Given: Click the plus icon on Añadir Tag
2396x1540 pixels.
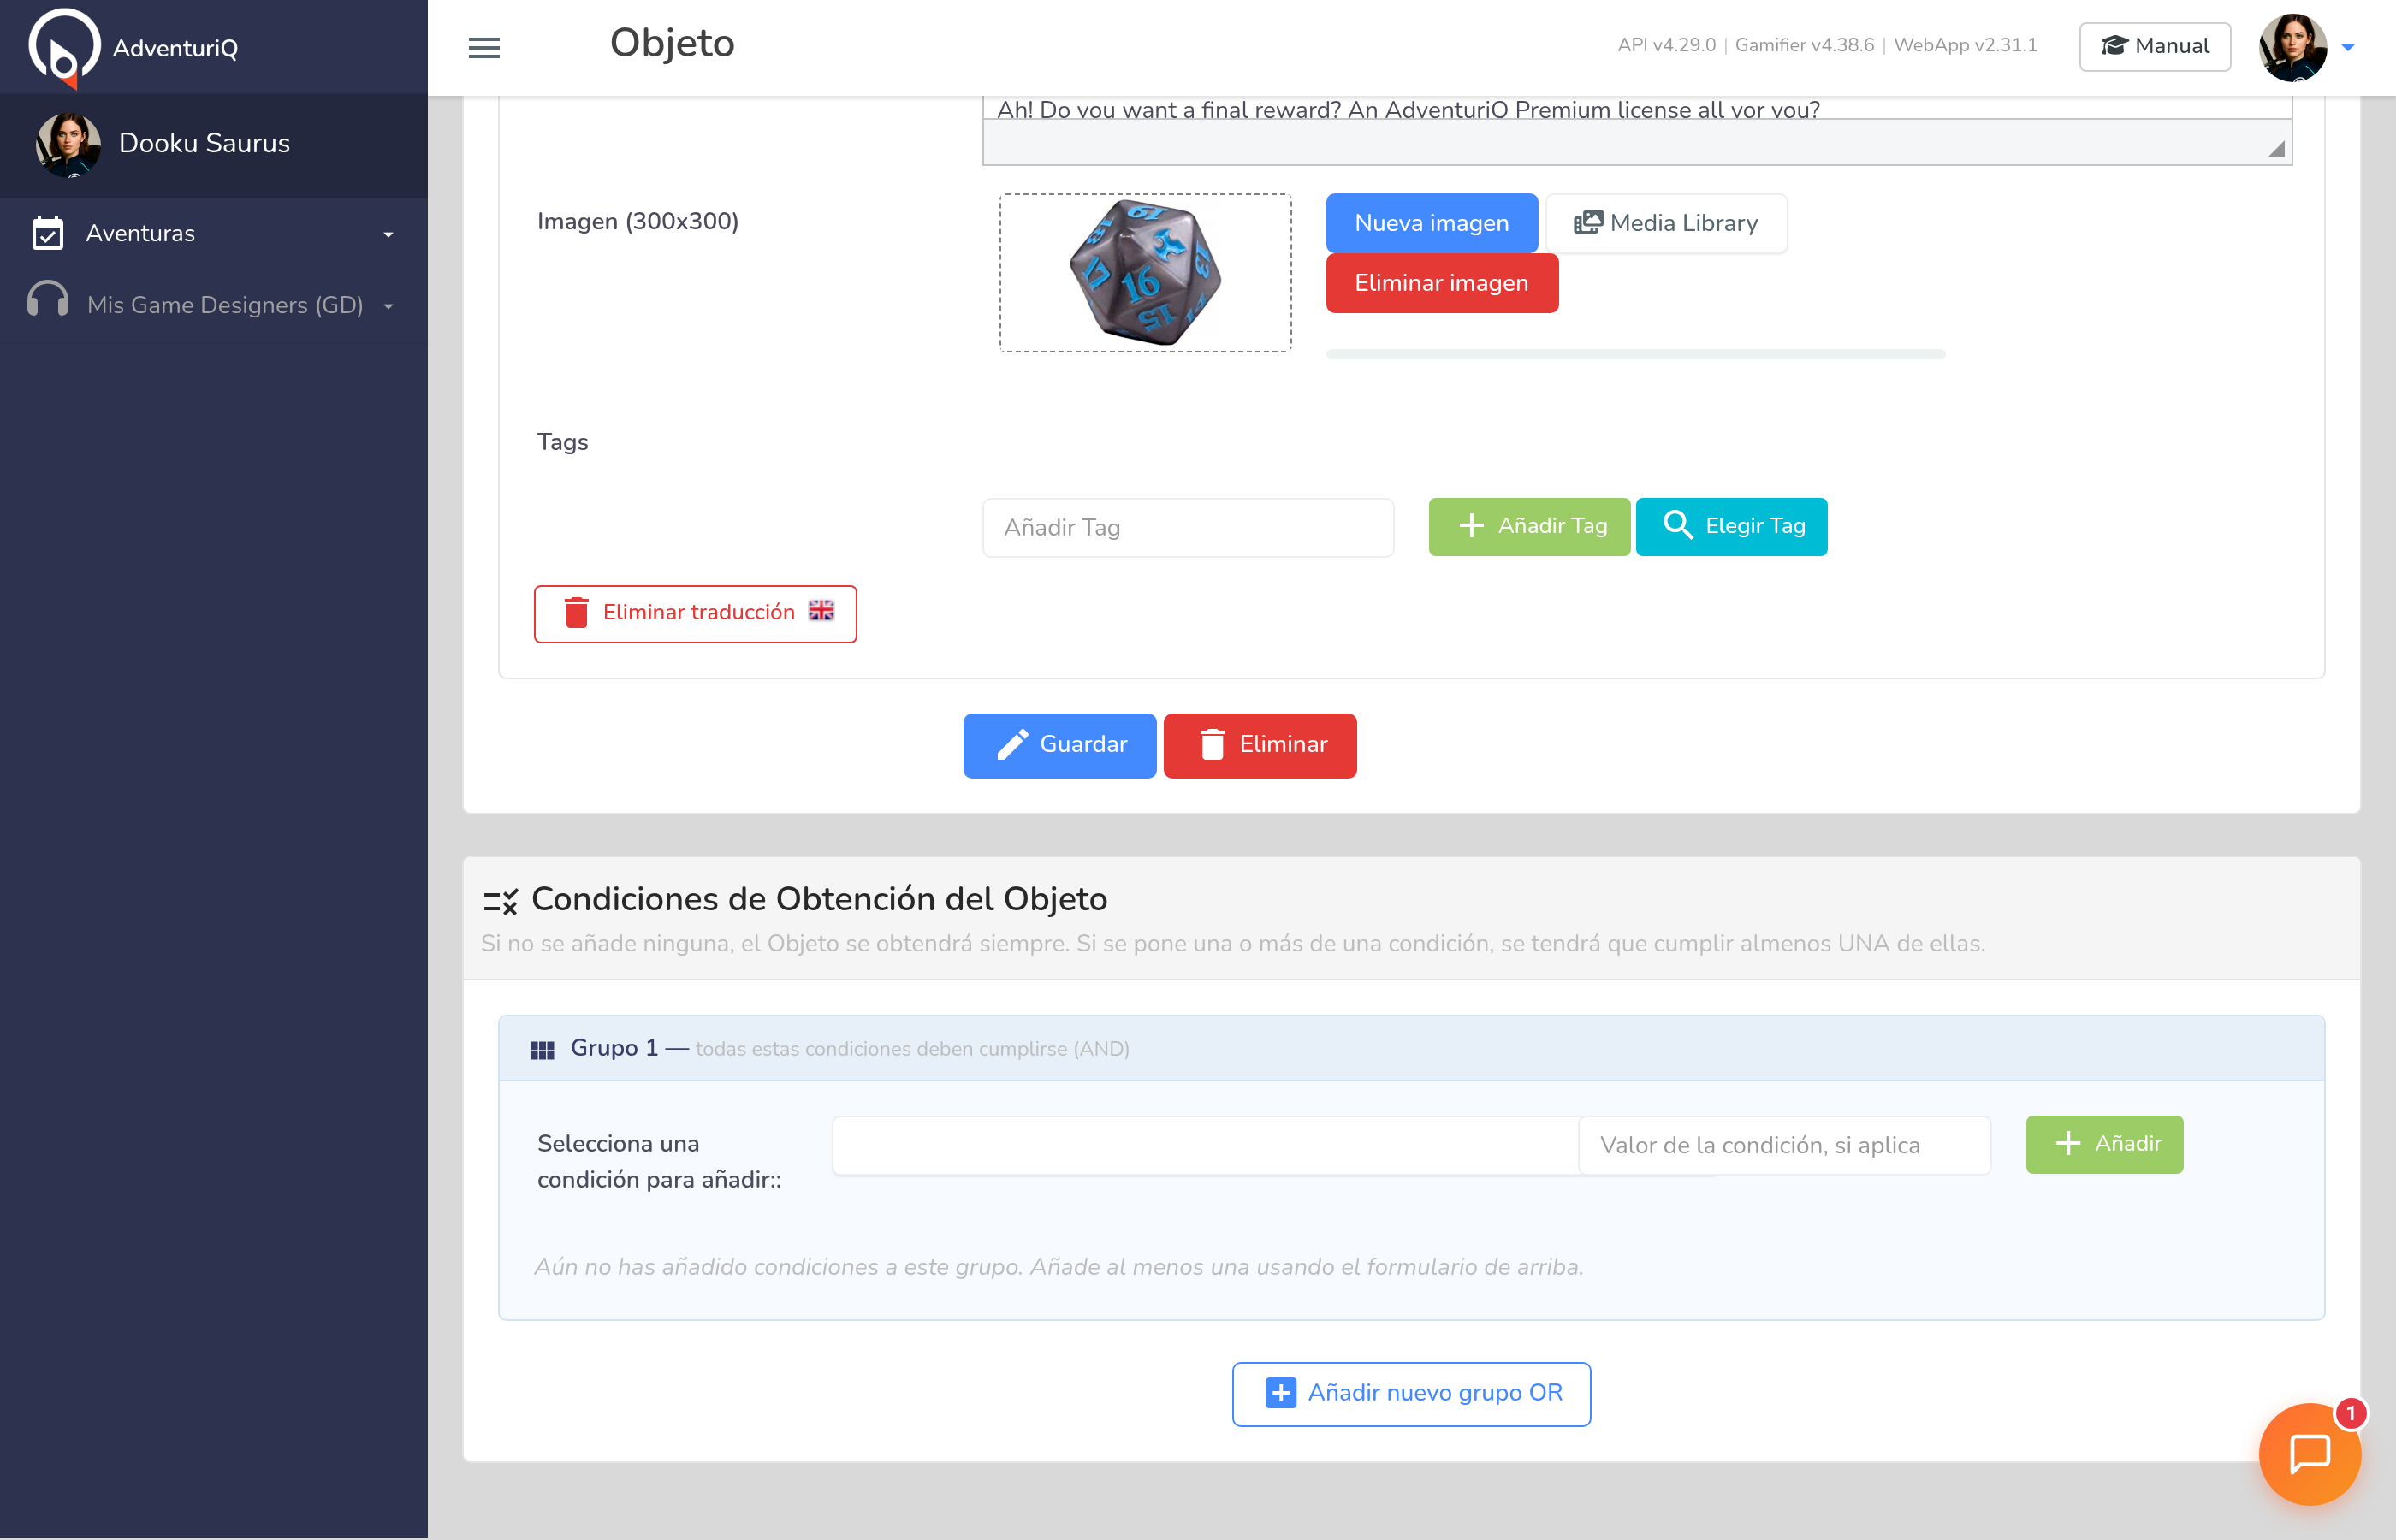Looking at the screenshot, I should point(1471,526).
